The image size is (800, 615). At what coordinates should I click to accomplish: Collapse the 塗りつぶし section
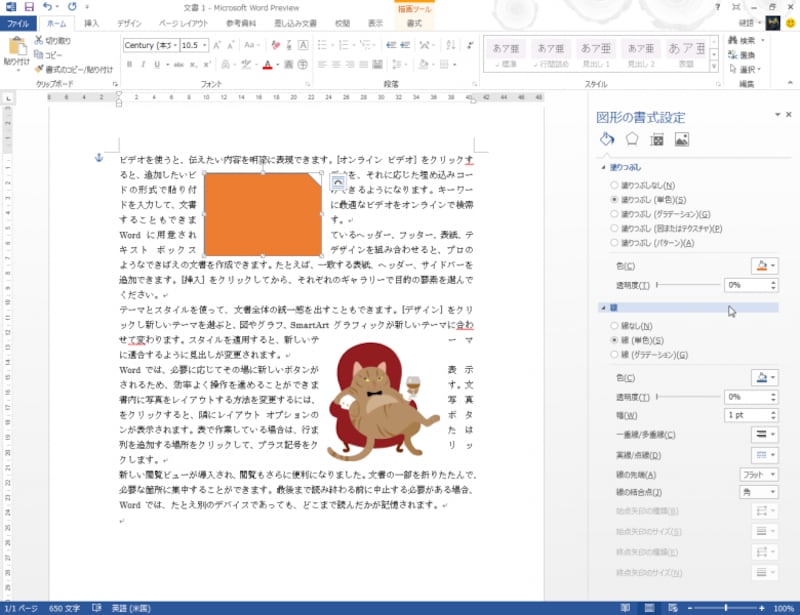602,167
